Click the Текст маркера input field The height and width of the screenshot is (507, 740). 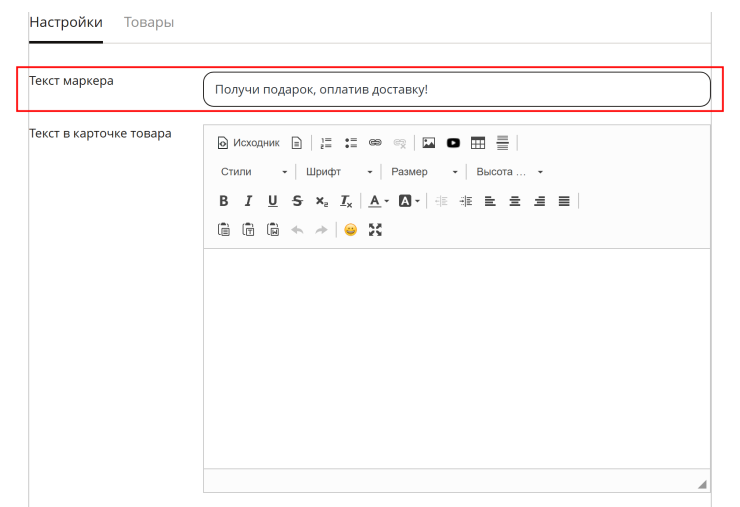(456, 89)
